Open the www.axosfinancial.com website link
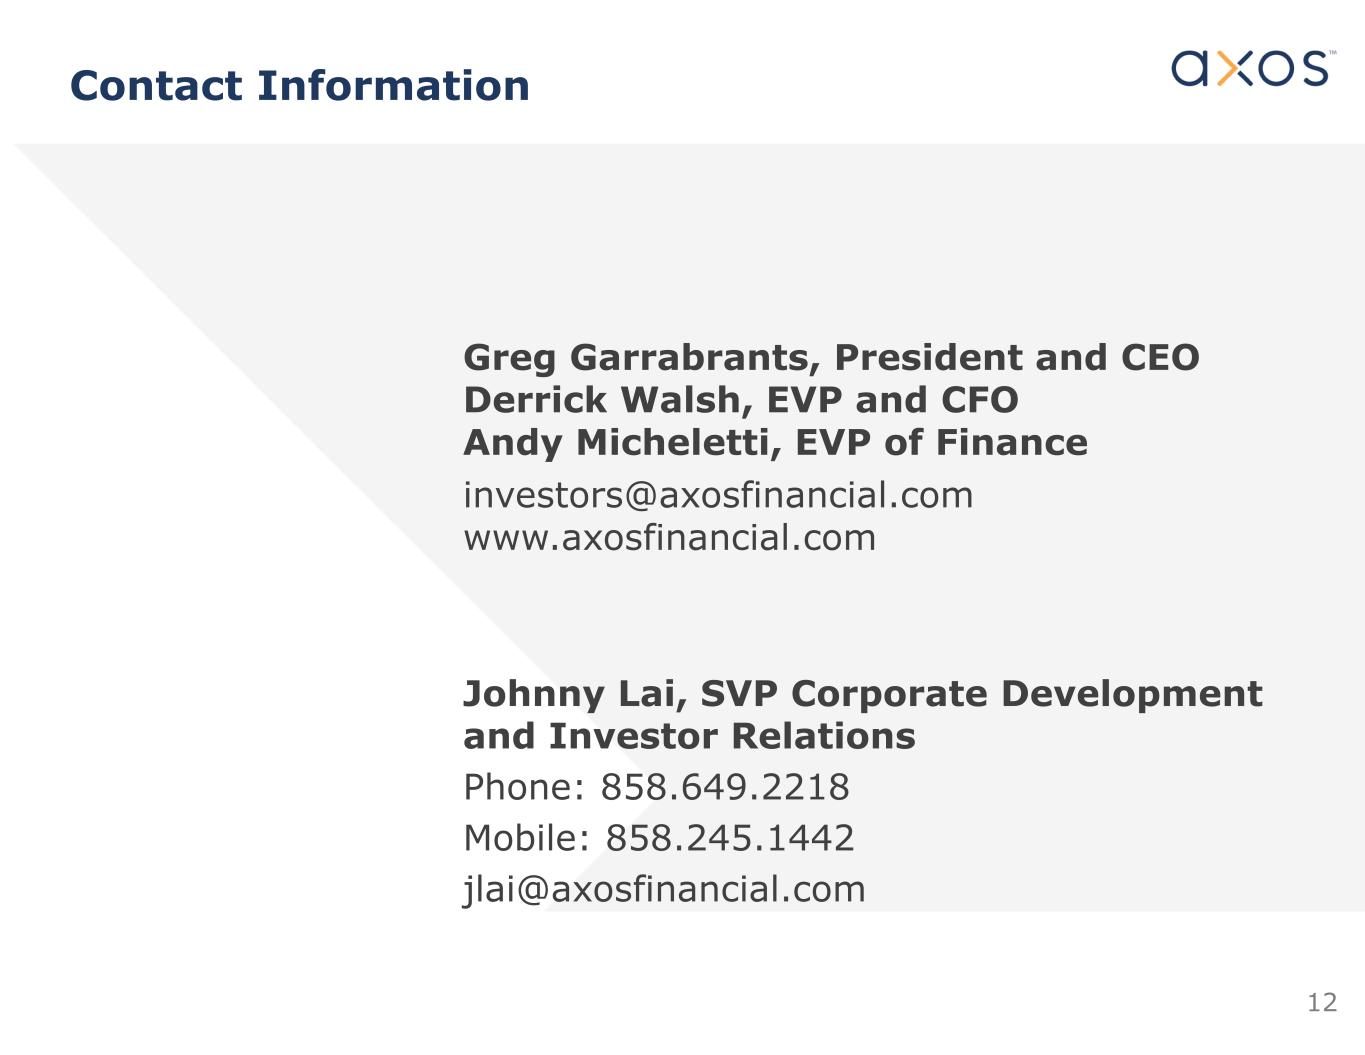 coord(669,538)
